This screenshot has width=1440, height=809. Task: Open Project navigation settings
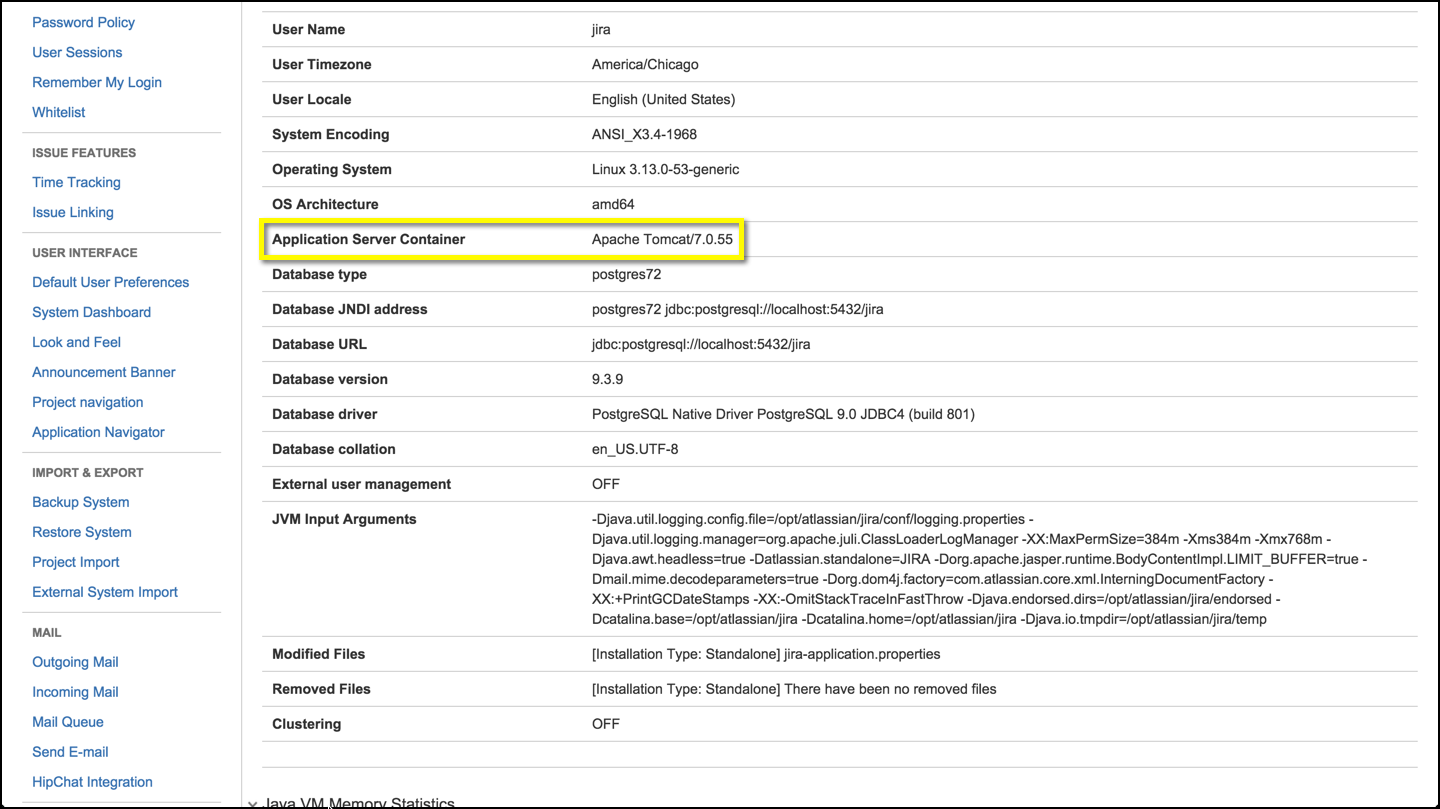point(87,402)
